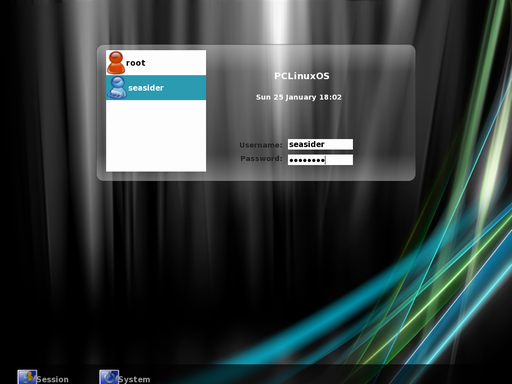Focus the Username input field
Screen dimensions: 512x384
(320, 144)
